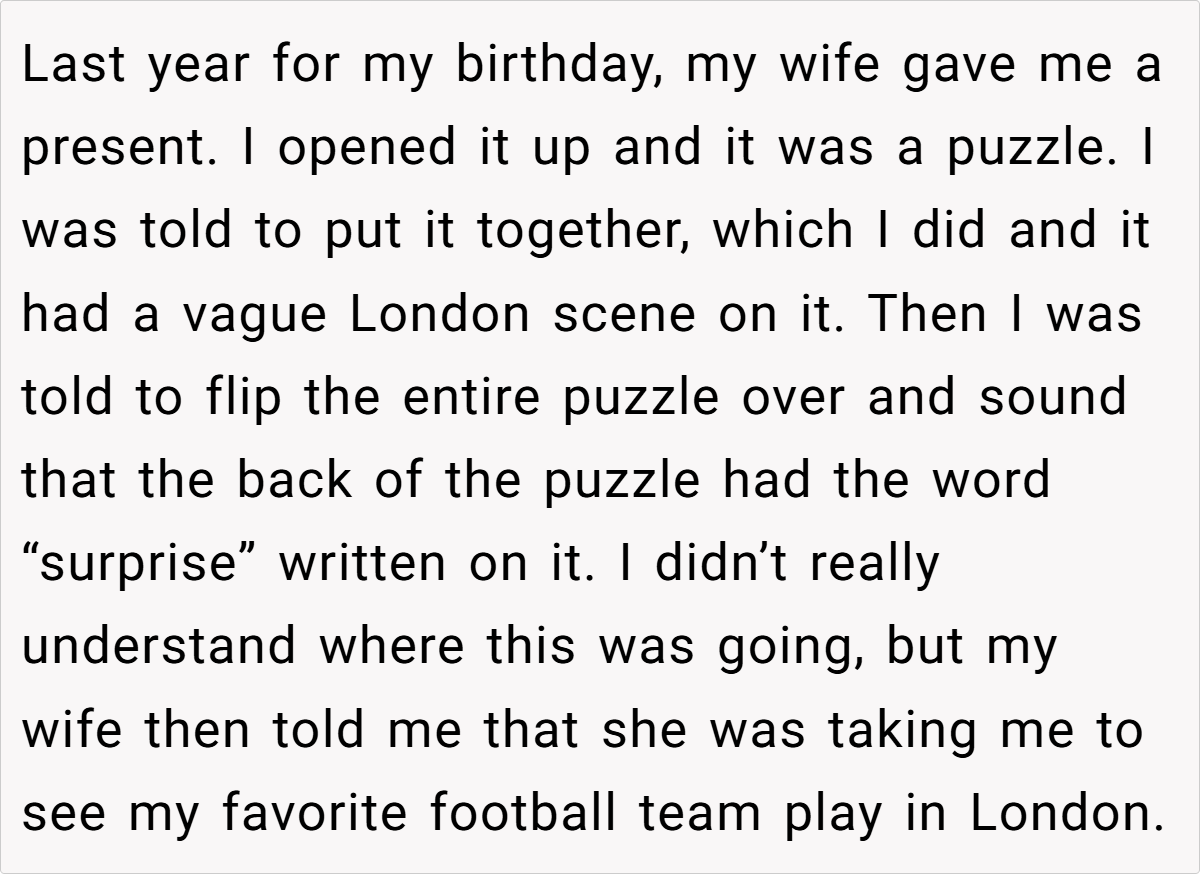Viewport: 1200px width, 874px height.
Task: Click on the word "sound"
Action: click(1052, 397)
